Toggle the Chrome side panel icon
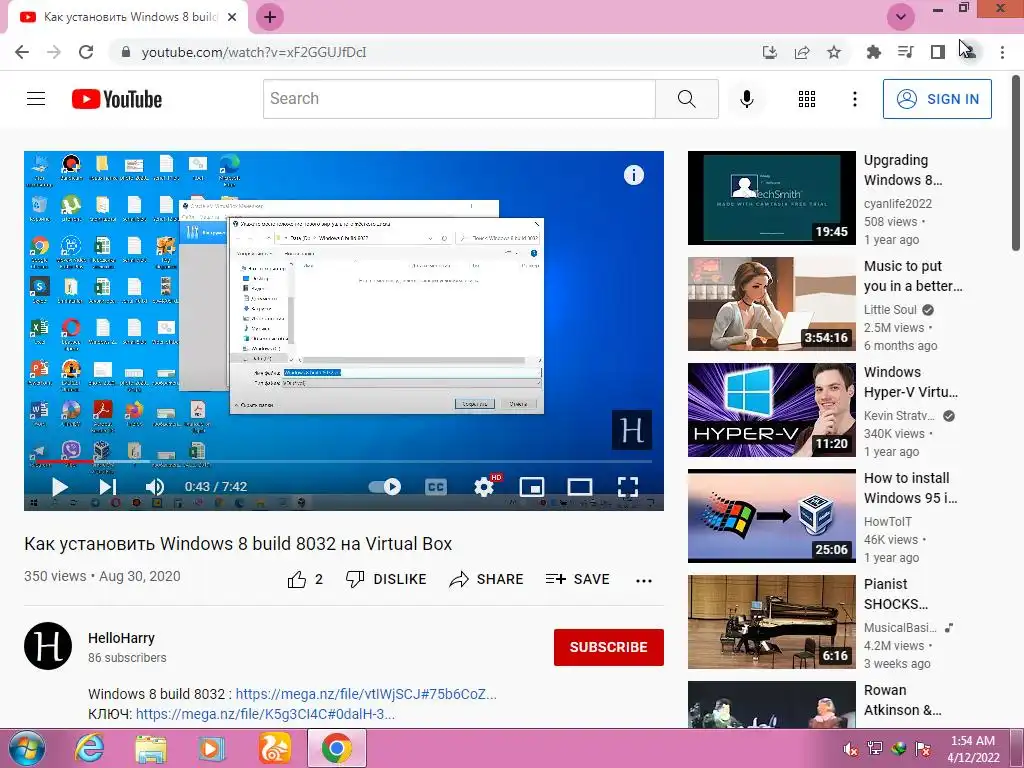Image resolution: width=1024 pixels, height=768 pixels. pos(938,52)
